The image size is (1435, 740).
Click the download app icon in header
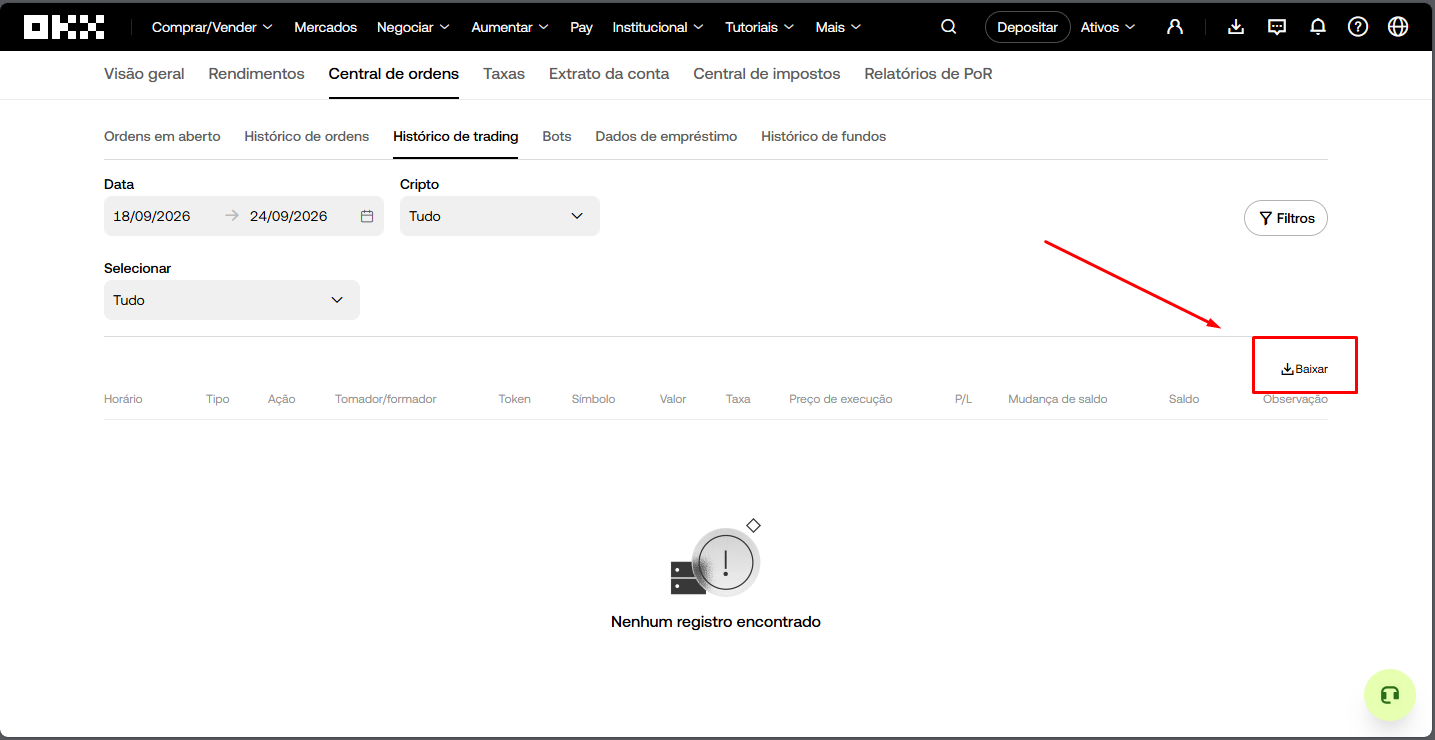(1236, 27)
